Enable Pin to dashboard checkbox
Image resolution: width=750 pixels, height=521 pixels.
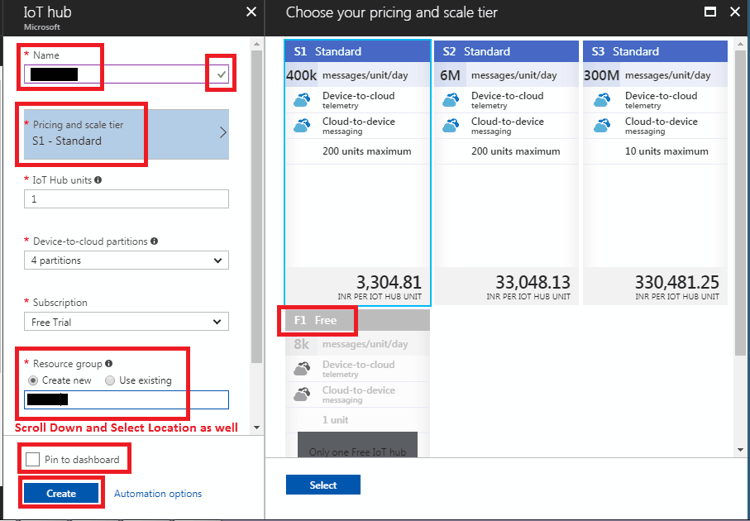coord(32,460)
